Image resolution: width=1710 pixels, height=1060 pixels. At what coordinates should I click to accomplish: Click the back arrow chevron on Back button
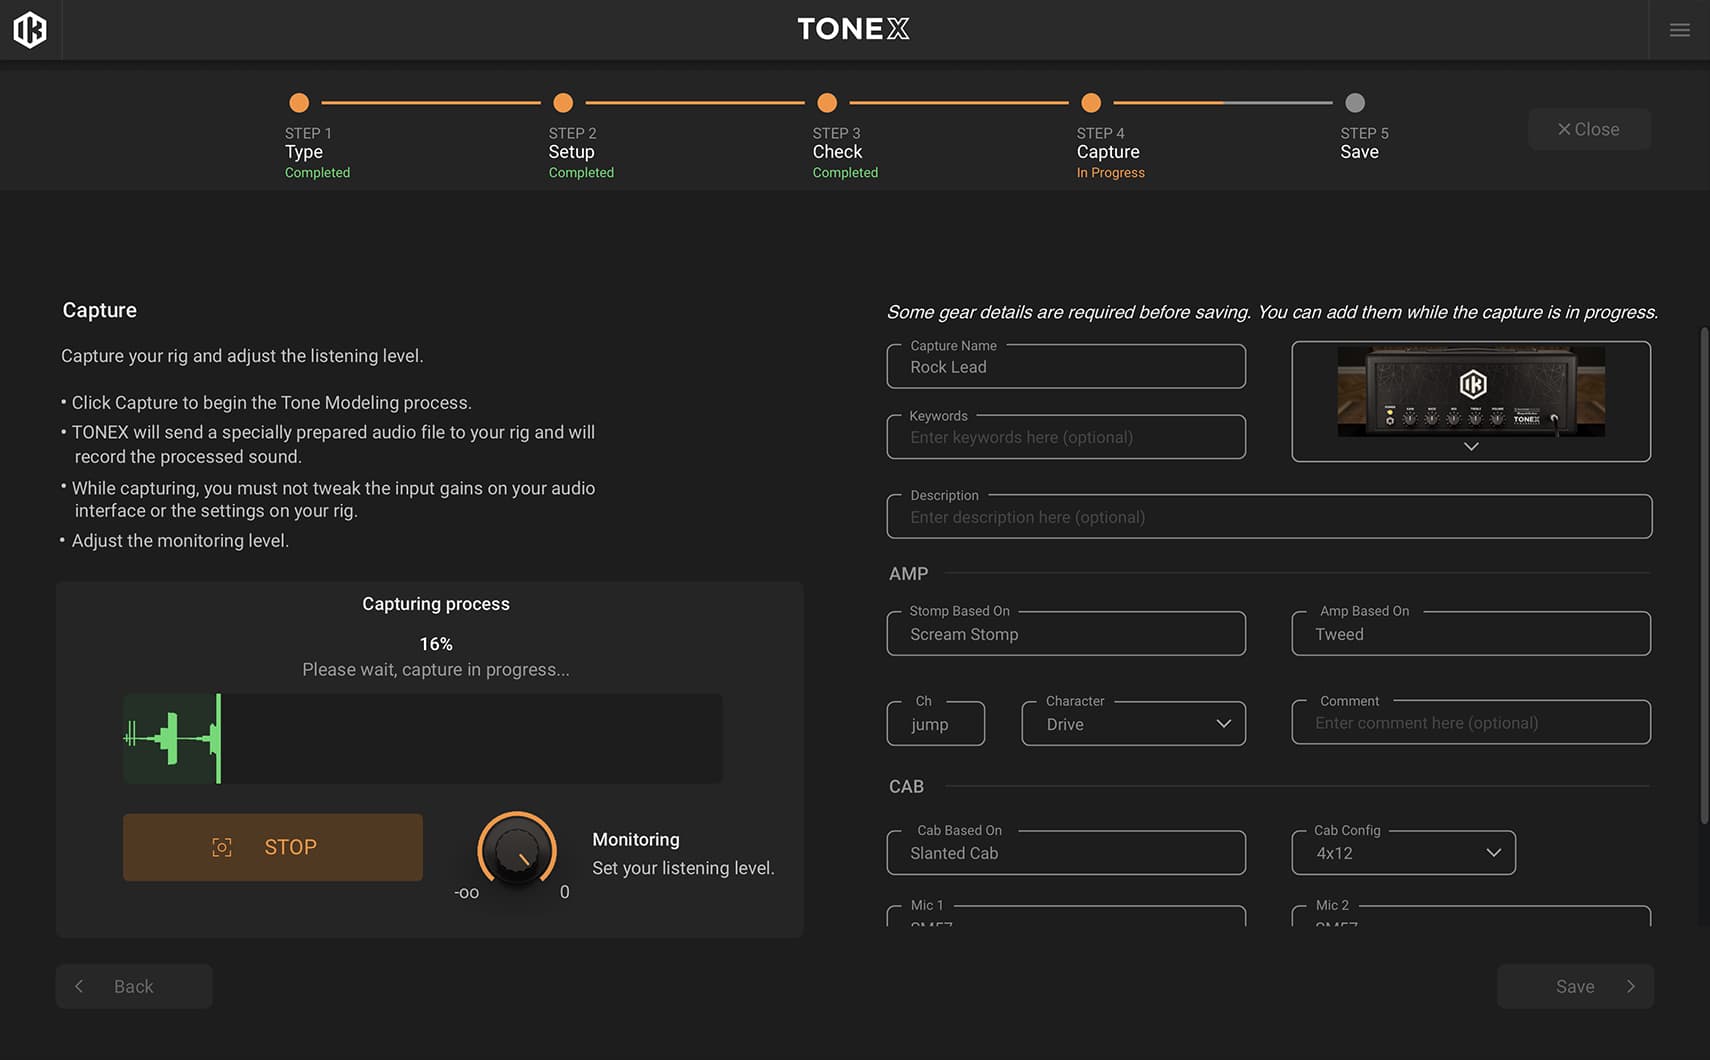[79, 986]
